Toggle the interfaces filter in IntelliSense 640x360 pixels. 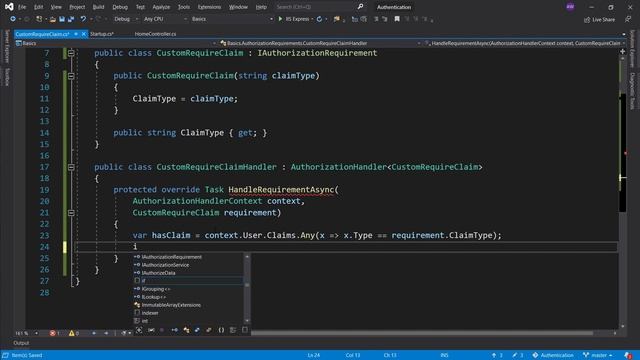[175, 330]
